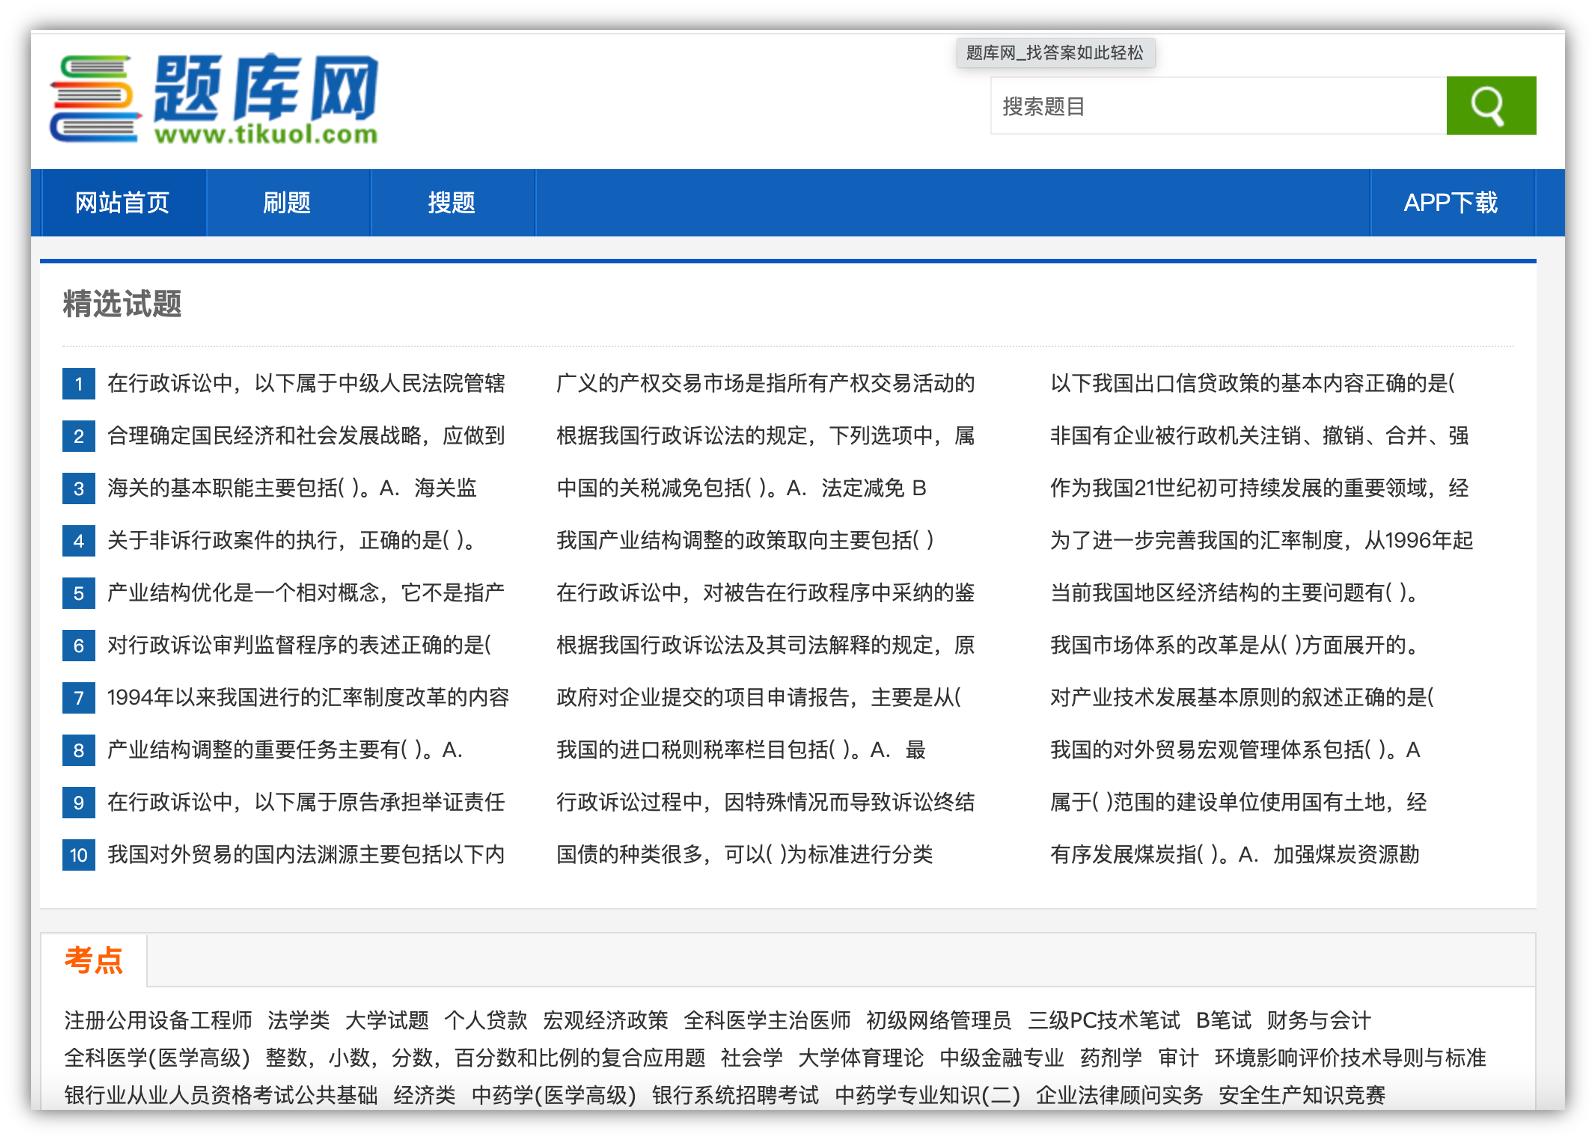1596x1140 pixels.
Task: Open the 大学试题 topic
Action: [387, 1020]
